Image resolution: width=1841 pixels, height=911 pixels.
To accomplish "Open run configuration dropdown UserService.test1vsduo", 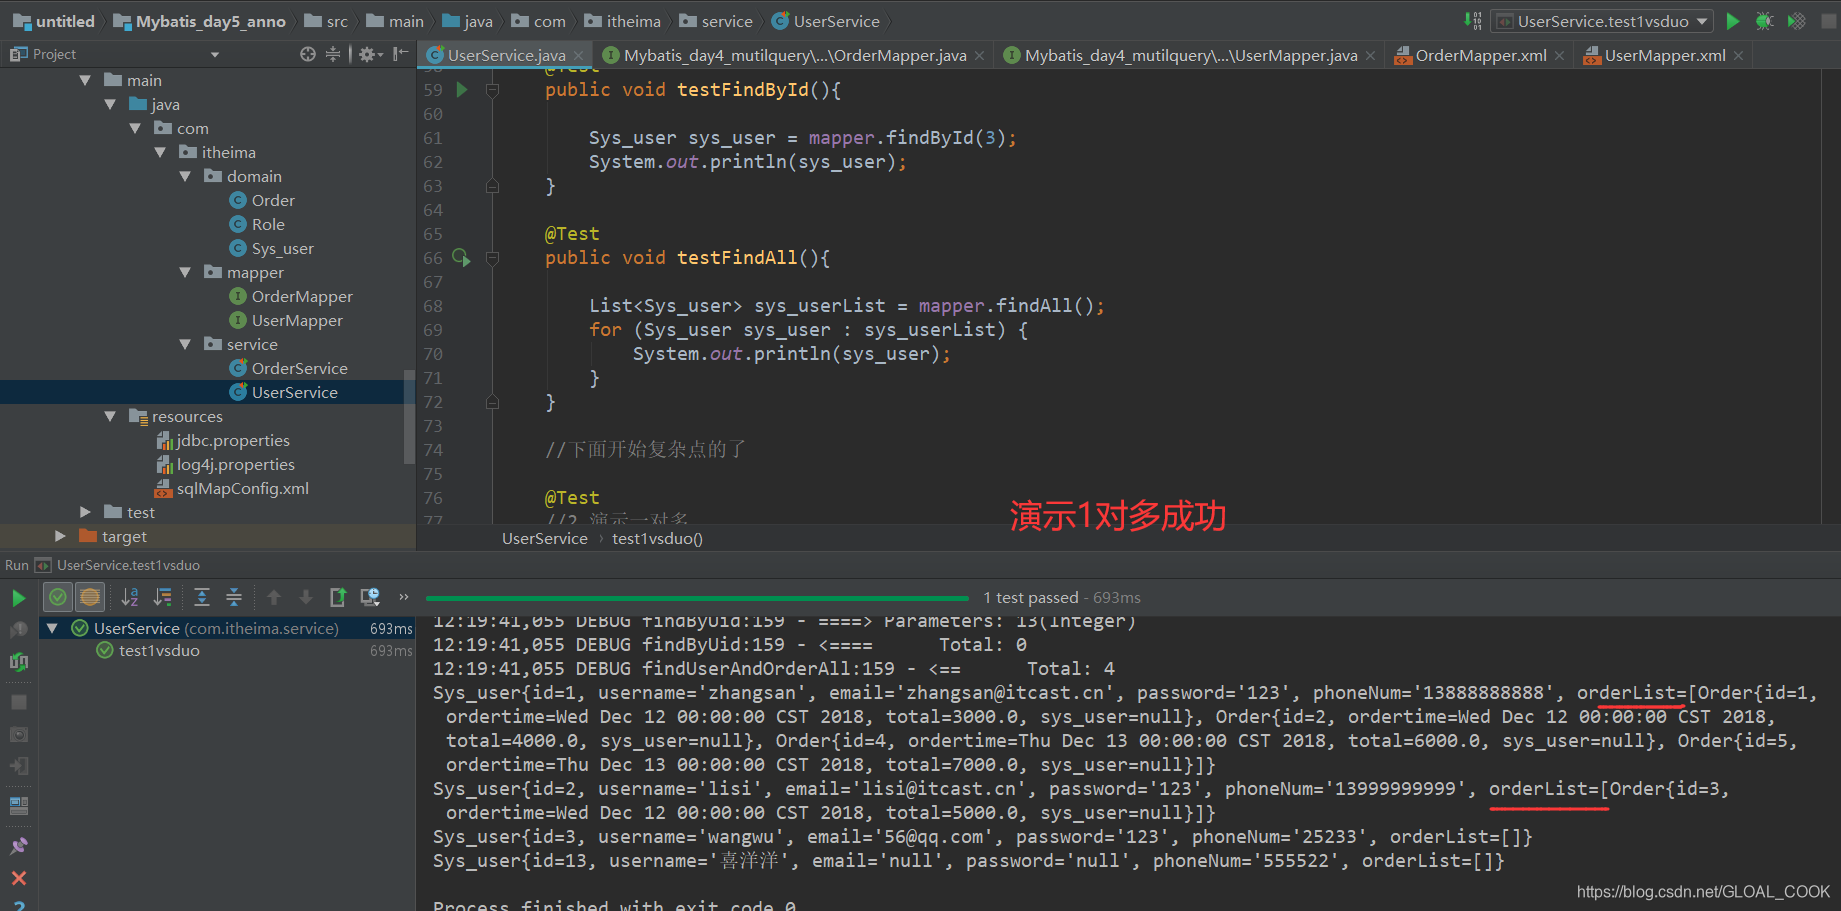I will point(1601,21).
